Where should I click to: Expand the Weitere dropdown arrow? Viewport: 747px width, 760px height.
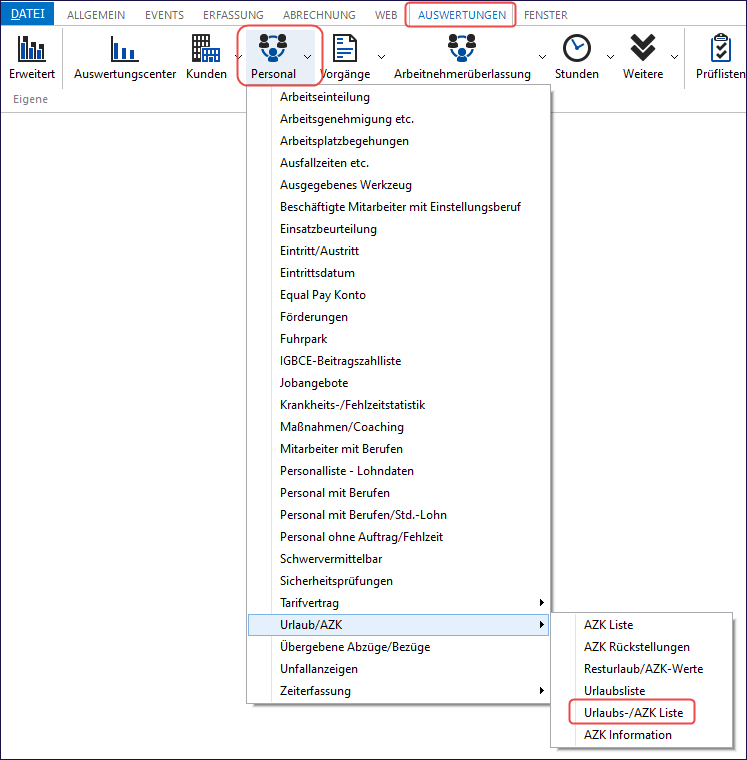(674, 57)
